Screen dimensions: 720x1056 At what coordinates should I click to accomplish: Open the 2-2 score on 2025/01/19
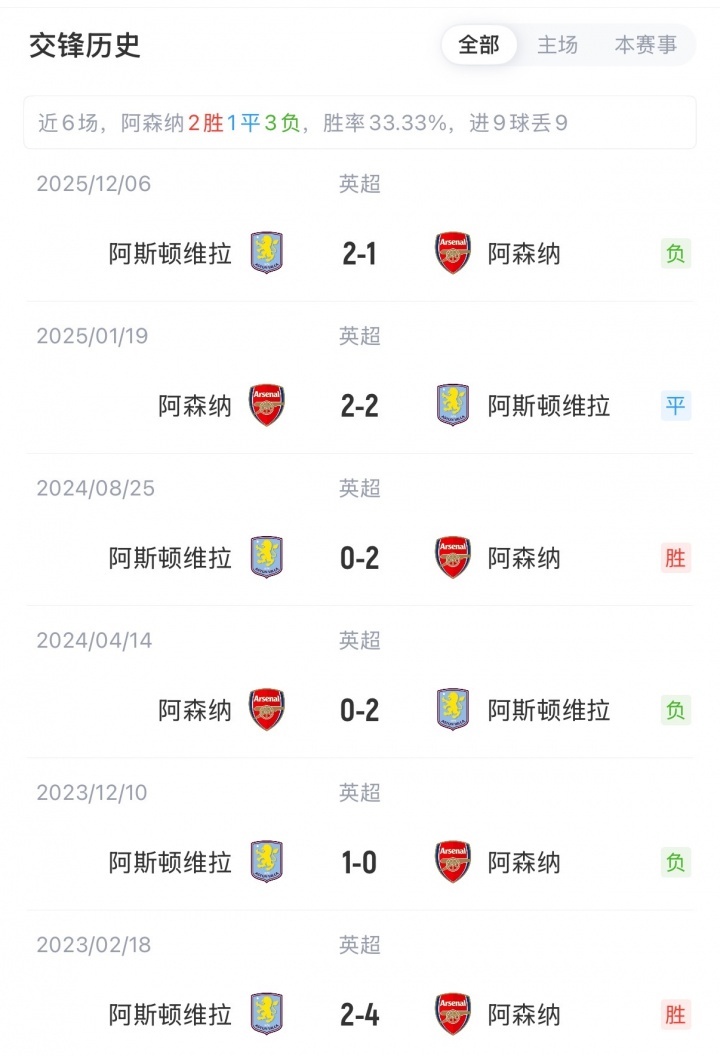click(x=359, y=406)
